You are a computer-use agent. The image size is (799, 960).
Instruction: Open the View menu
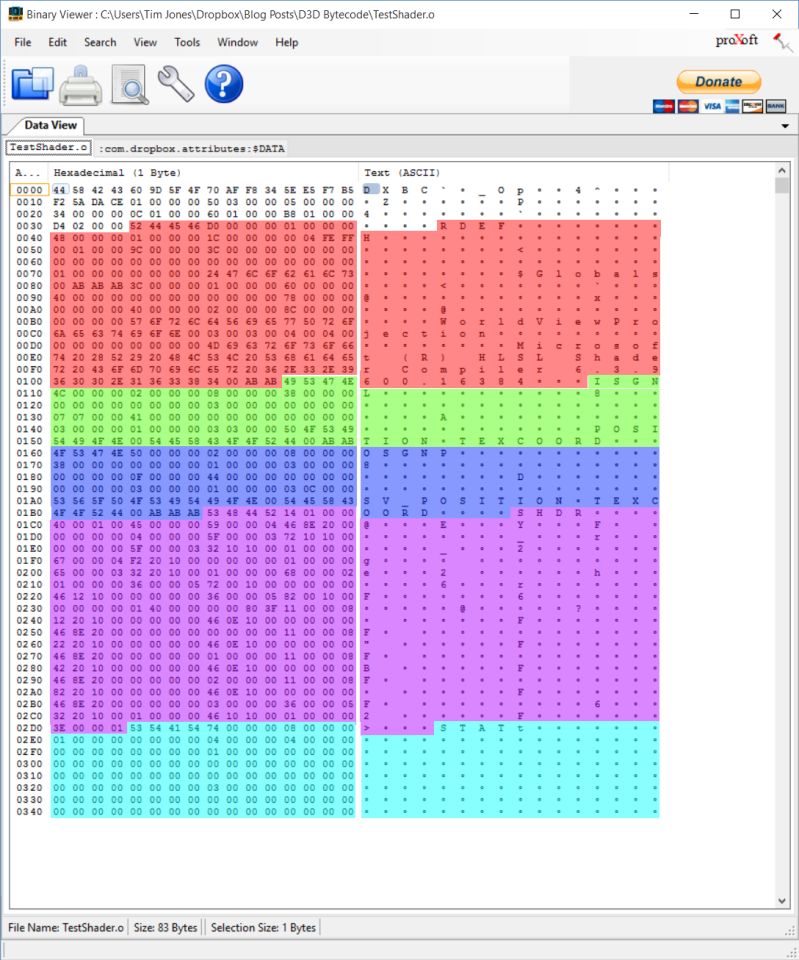point(145,42)
